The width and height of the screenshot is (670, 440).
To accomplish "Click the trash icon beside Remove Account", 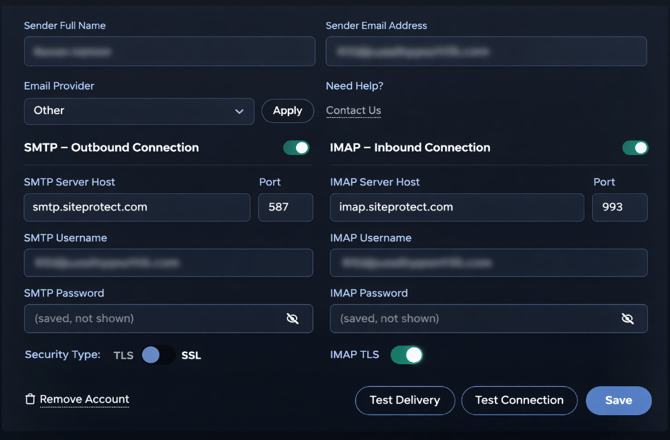I will pyautogui.click(x=30, y=399).
